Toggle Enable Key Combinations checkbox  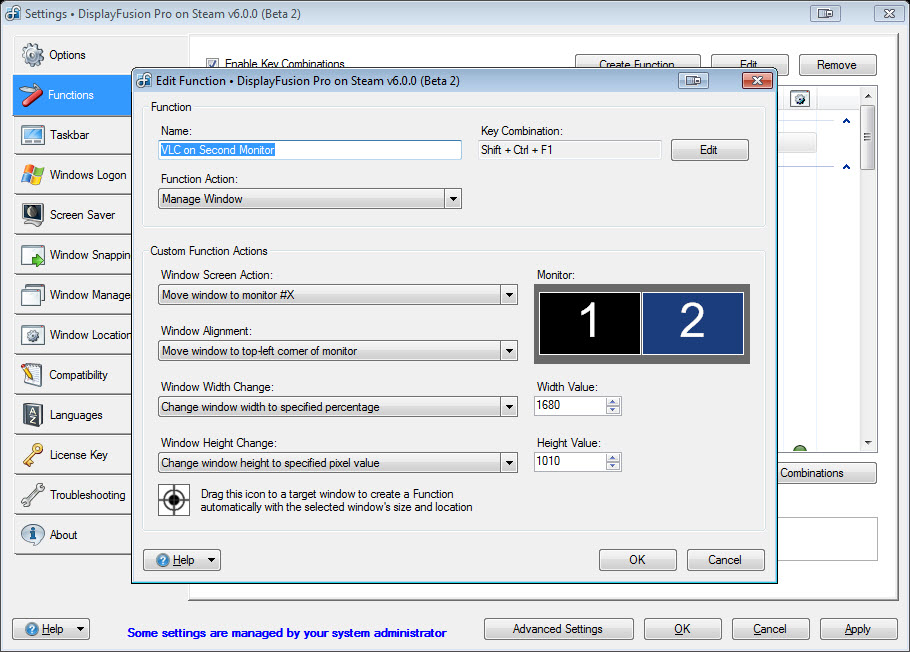[x=212, y=63]
